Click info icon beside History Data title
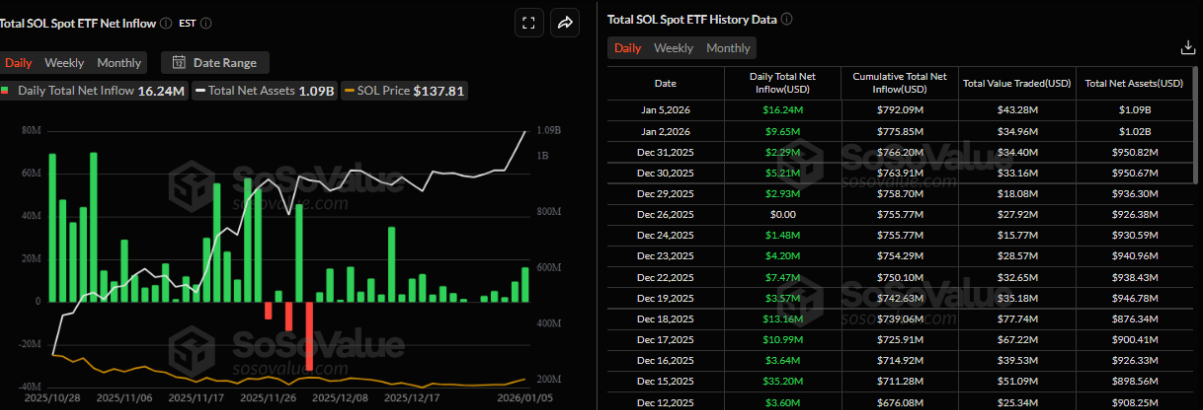Image resolution: width=1203 pixels, height=410 pixels. tap(787, 19)
